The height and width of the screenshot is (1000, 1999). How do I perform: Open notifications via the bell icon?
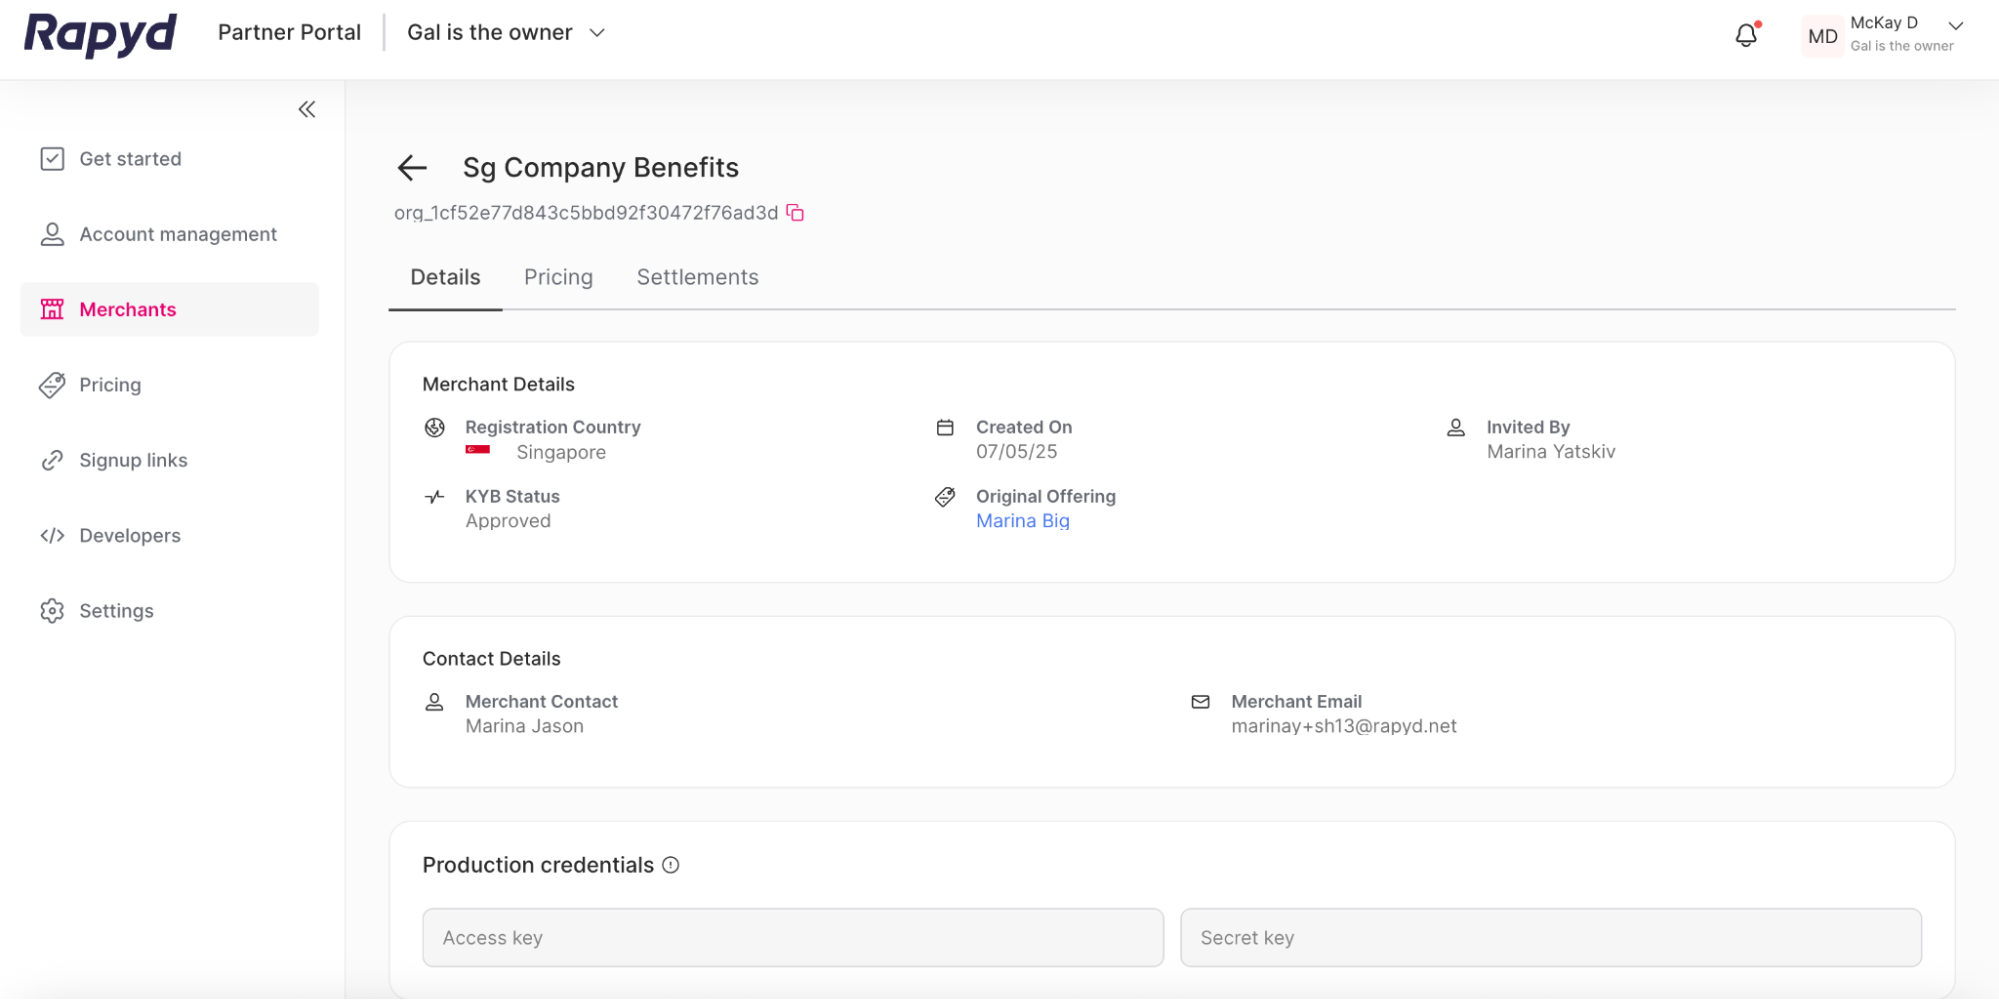click(1746, 34)
